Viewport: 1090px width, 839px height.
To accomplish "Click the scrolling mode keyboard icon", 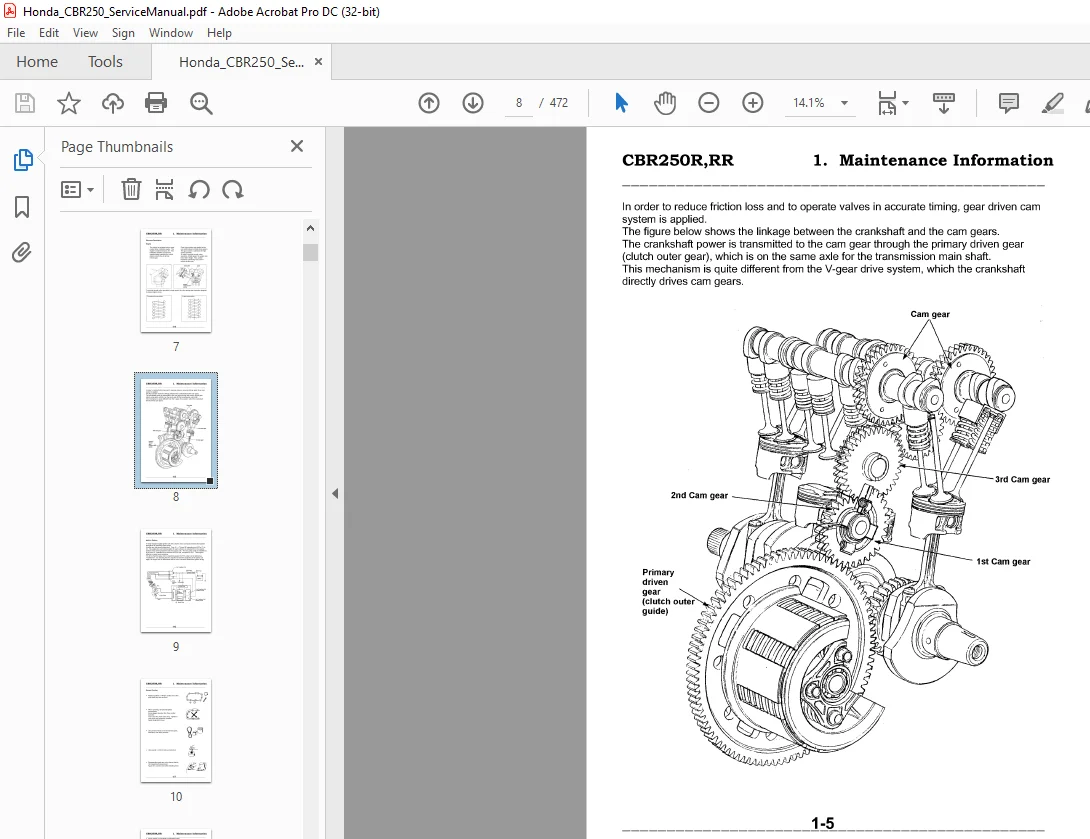I will point(943,103).
